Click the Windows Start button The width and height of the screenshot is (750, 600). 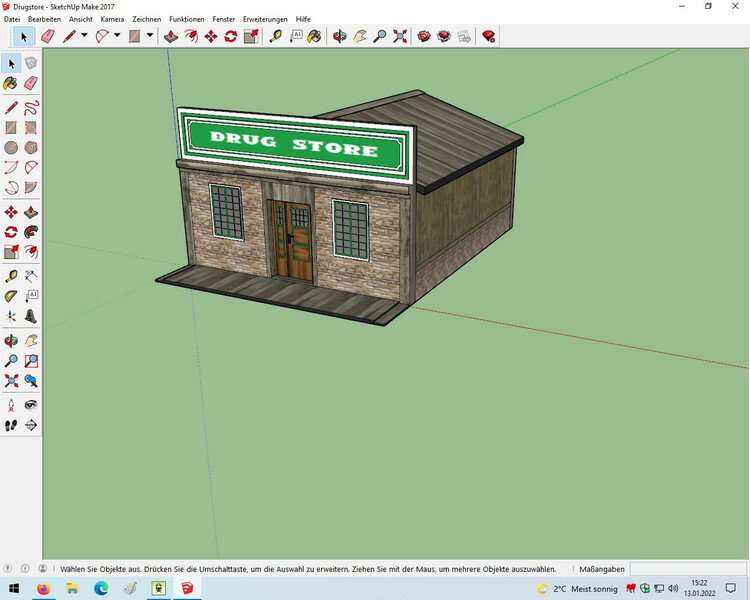coord(14,589)
